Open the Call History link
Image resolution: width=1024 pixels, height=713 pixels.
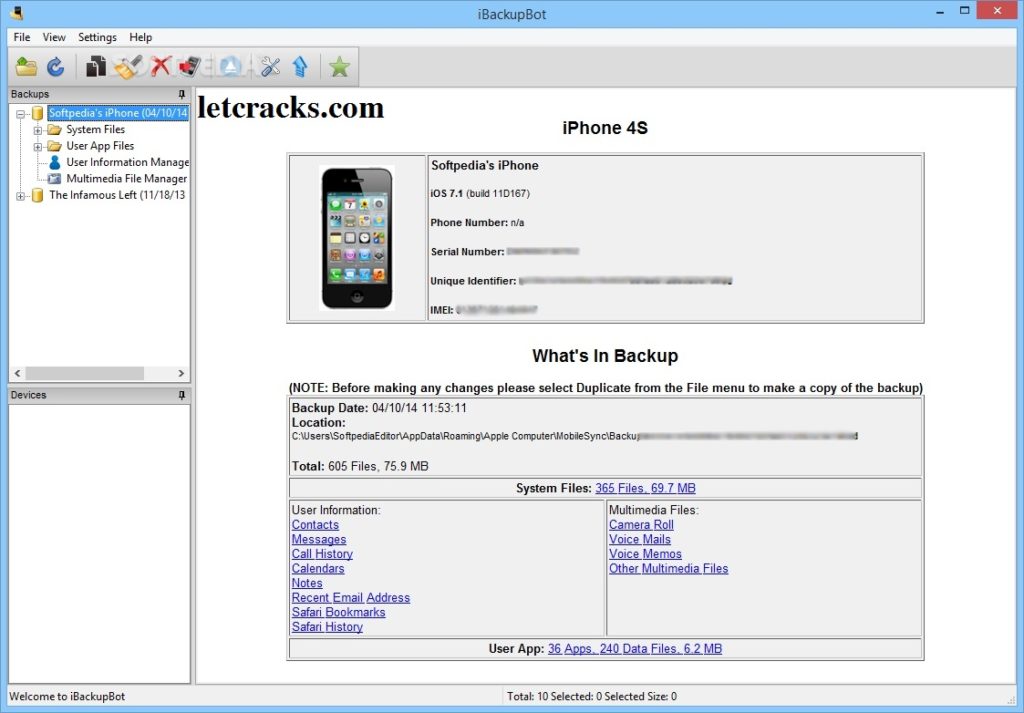coord(322,554)
